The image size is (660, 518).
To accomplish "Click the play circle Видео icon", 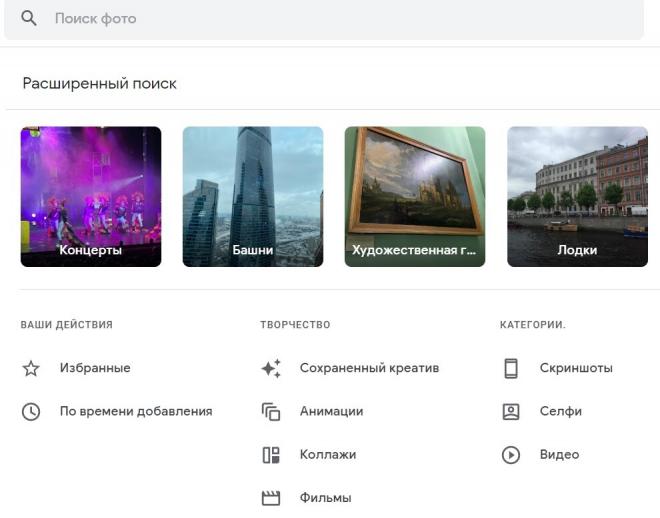I will (511, 455).
